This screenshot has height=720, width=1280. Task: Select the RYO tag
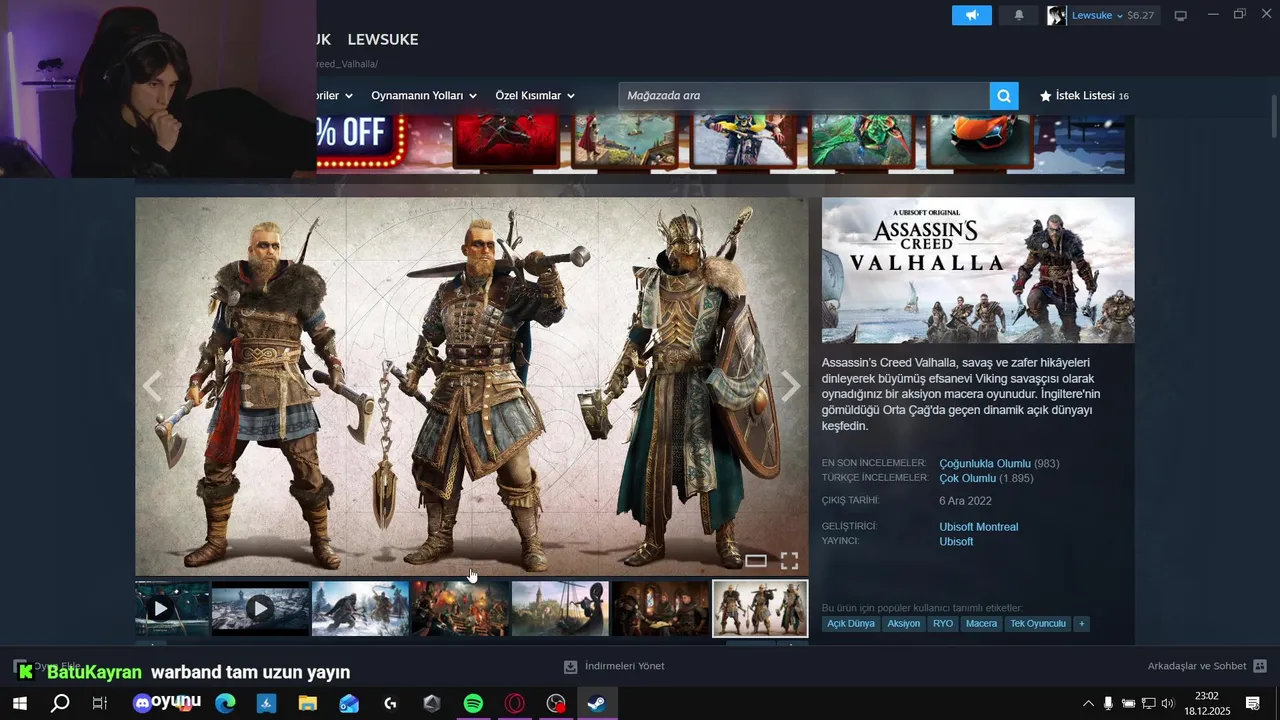pyautogui.click(x=943, y=623)
